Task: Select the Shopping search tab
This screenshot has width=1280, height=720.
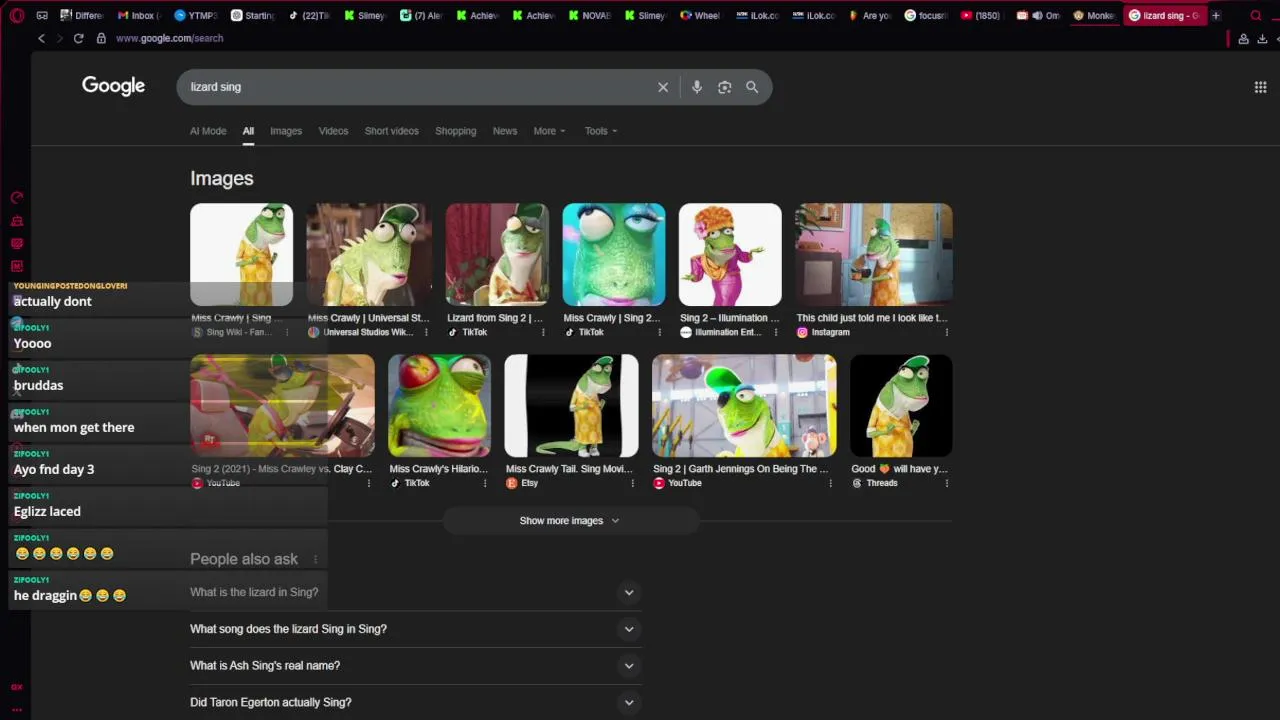Action: [456, 131]
